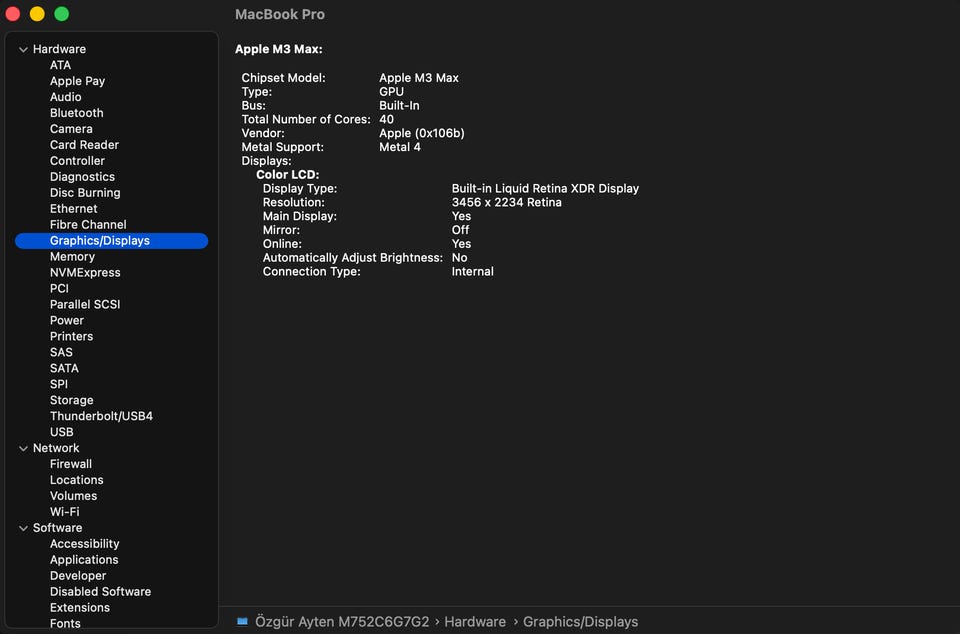Select Wi-Fi under Network
This screenshot has width=960, height=634.
tap(64, 512)
